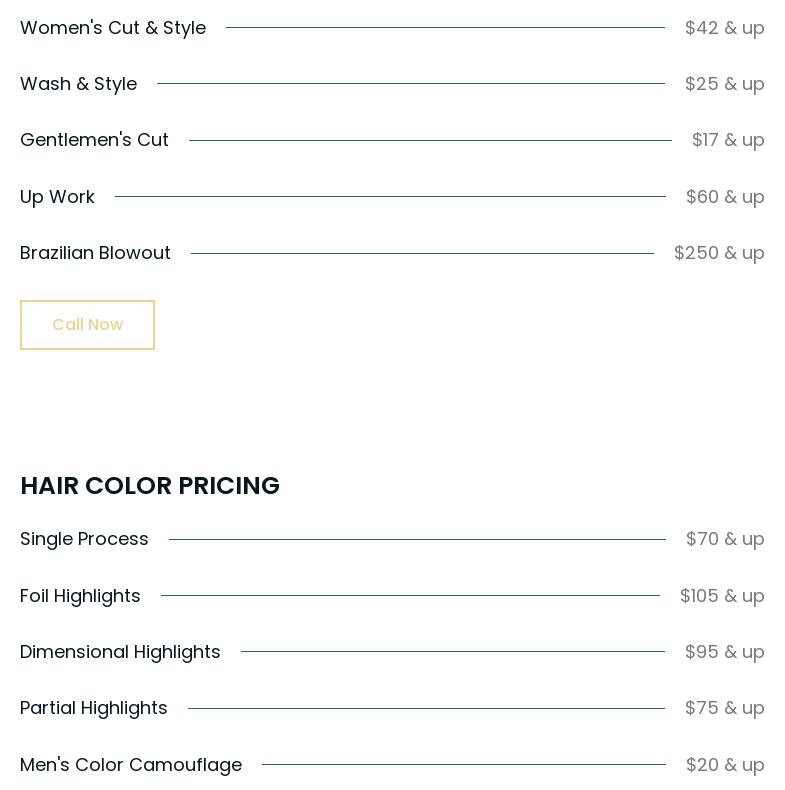Click the Brazilian Blowout service label
The image size is (785, 790).
pos(95,253)
